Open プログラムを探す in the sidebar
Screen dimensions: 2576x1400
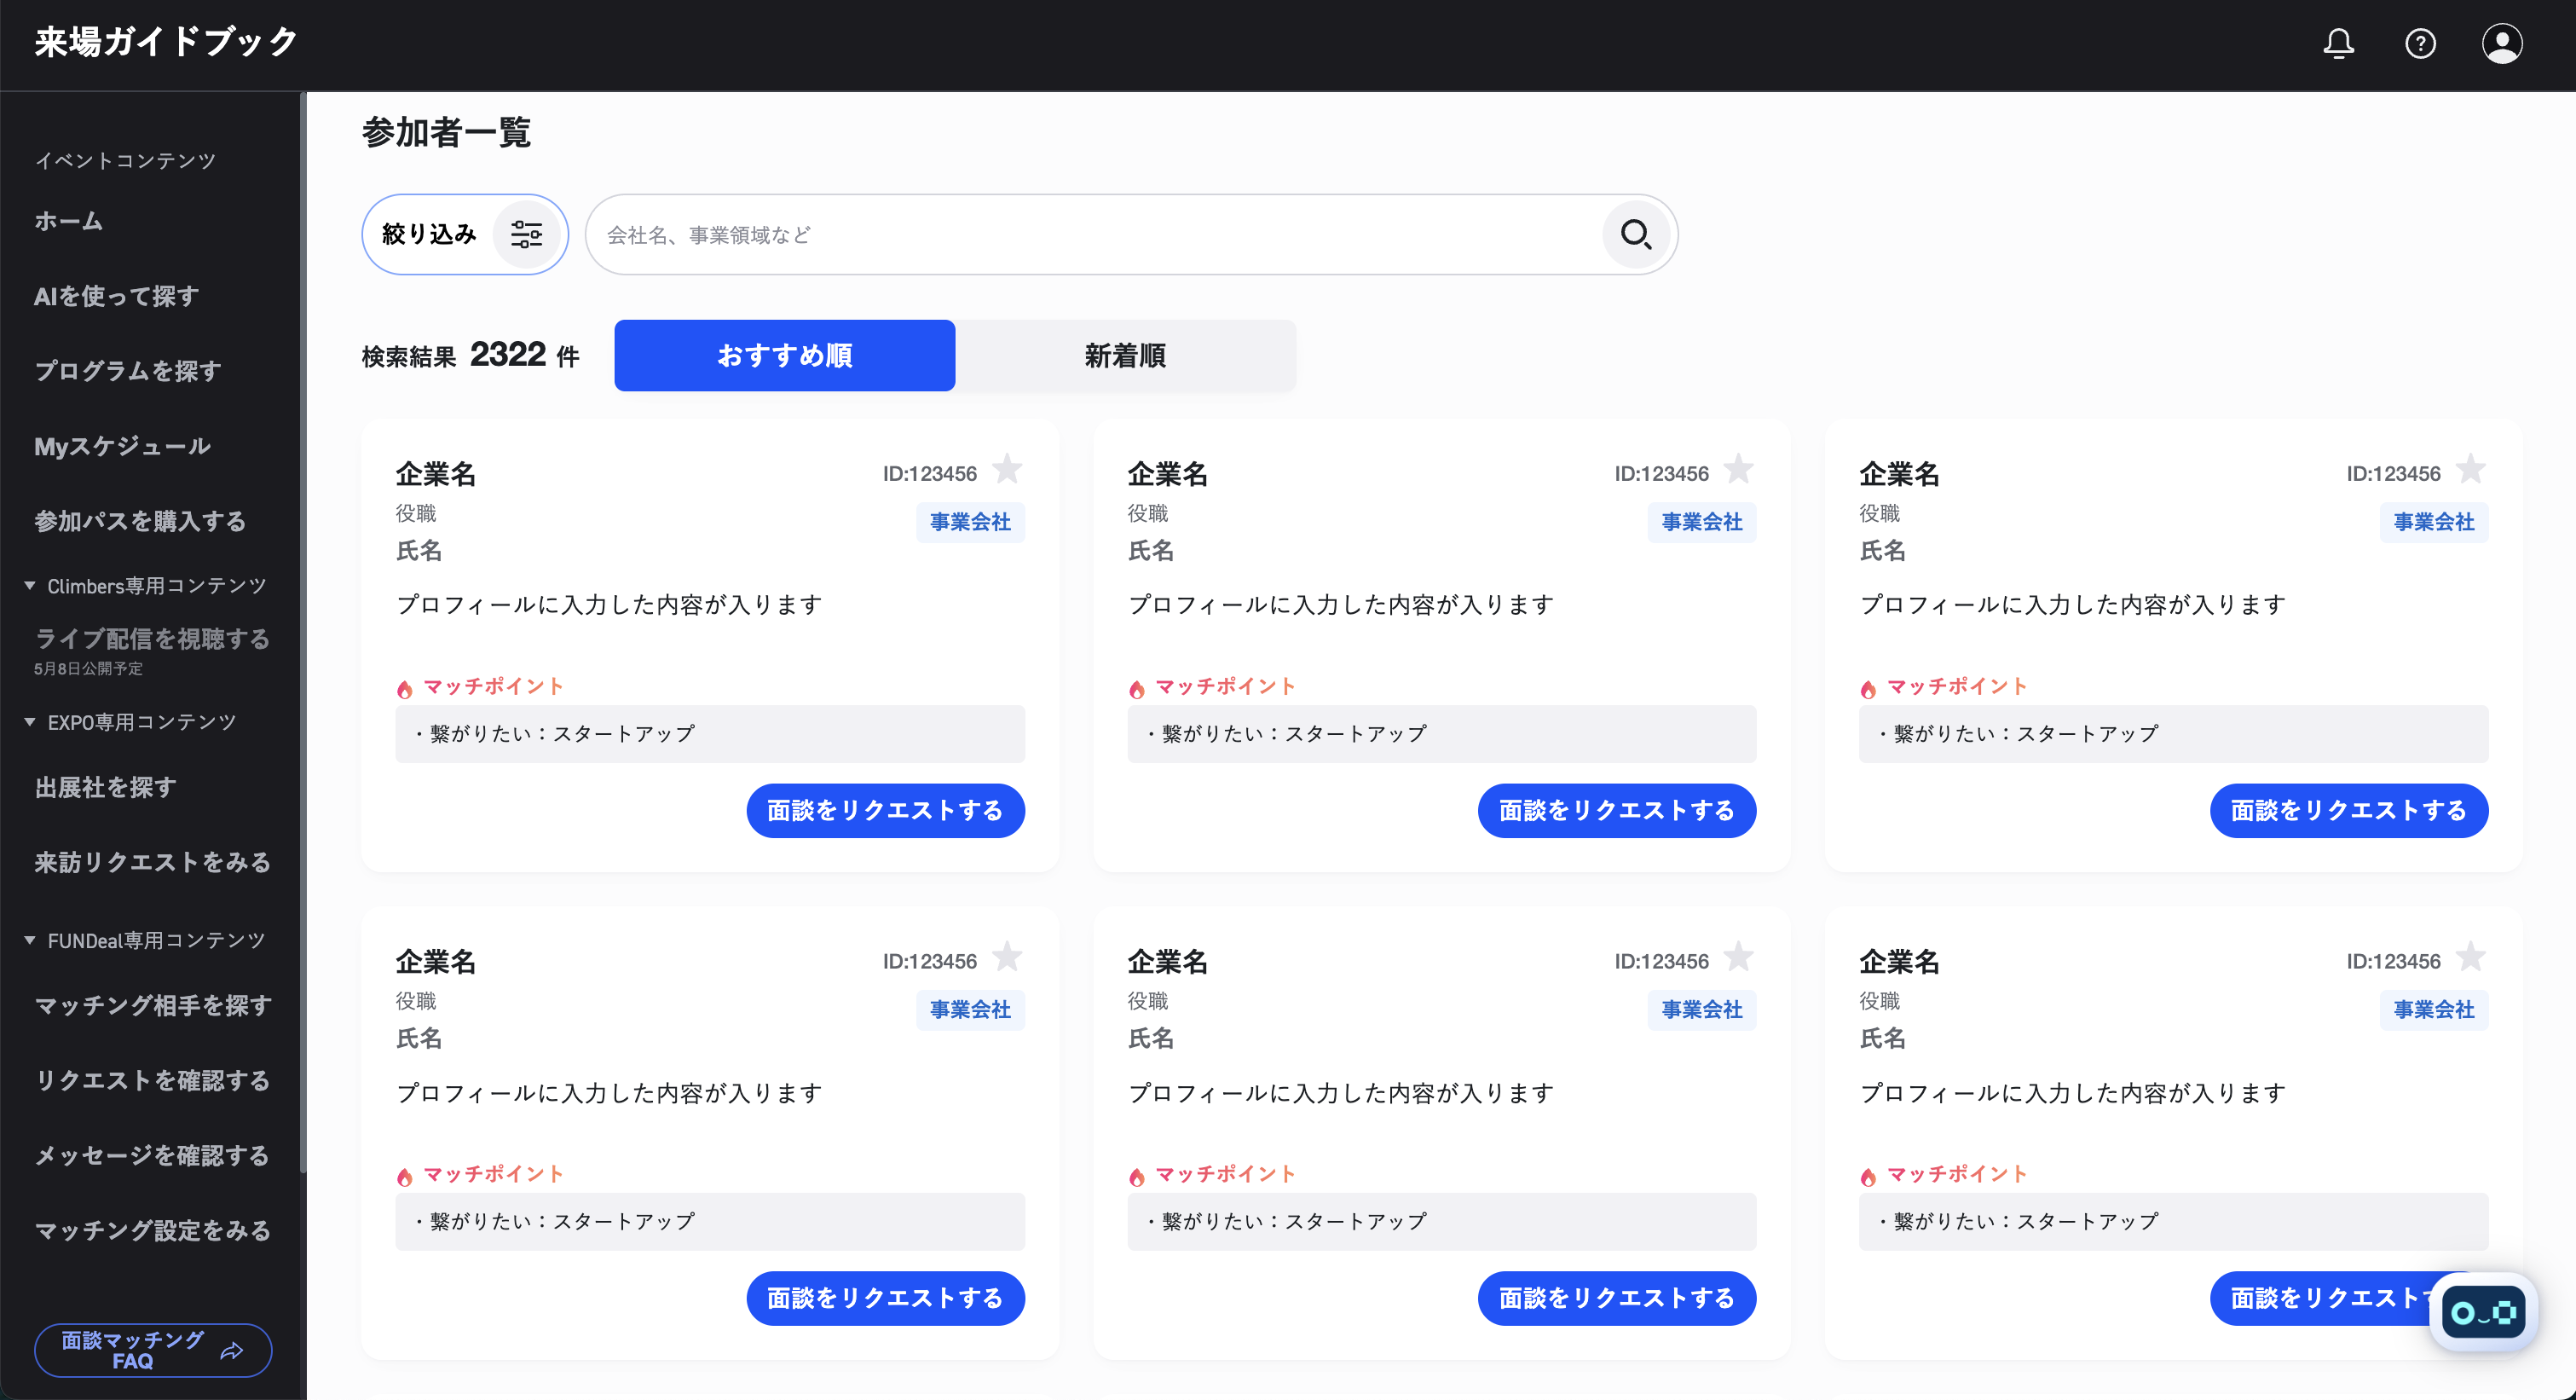coord(128,371)
